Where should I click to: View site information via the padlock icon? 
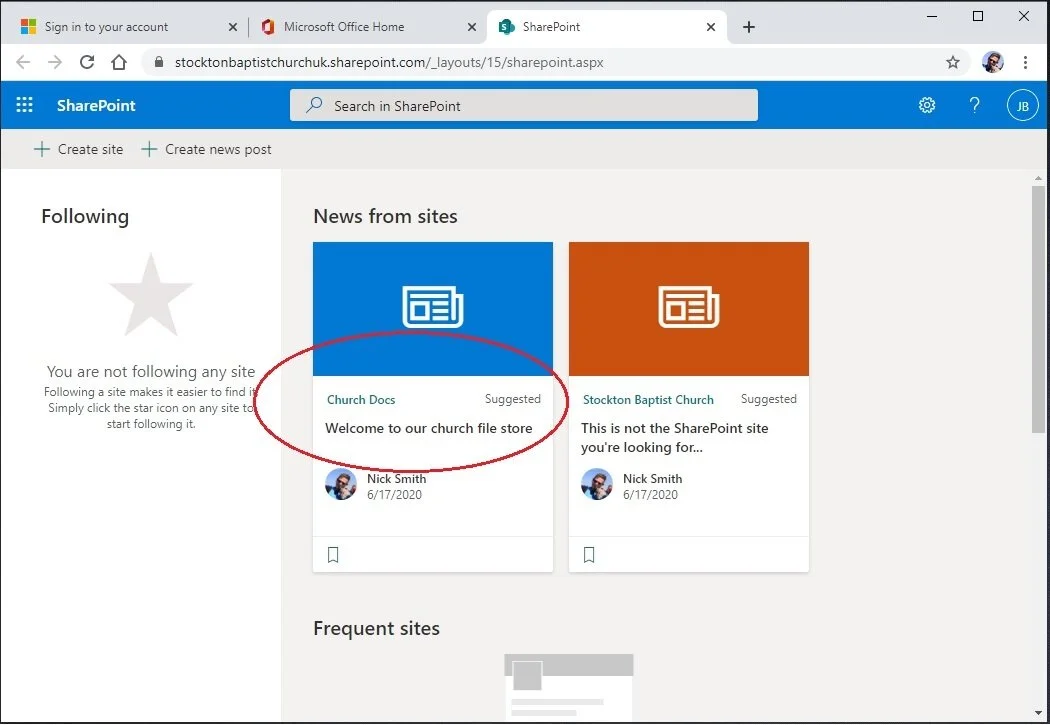click(159, 62)
